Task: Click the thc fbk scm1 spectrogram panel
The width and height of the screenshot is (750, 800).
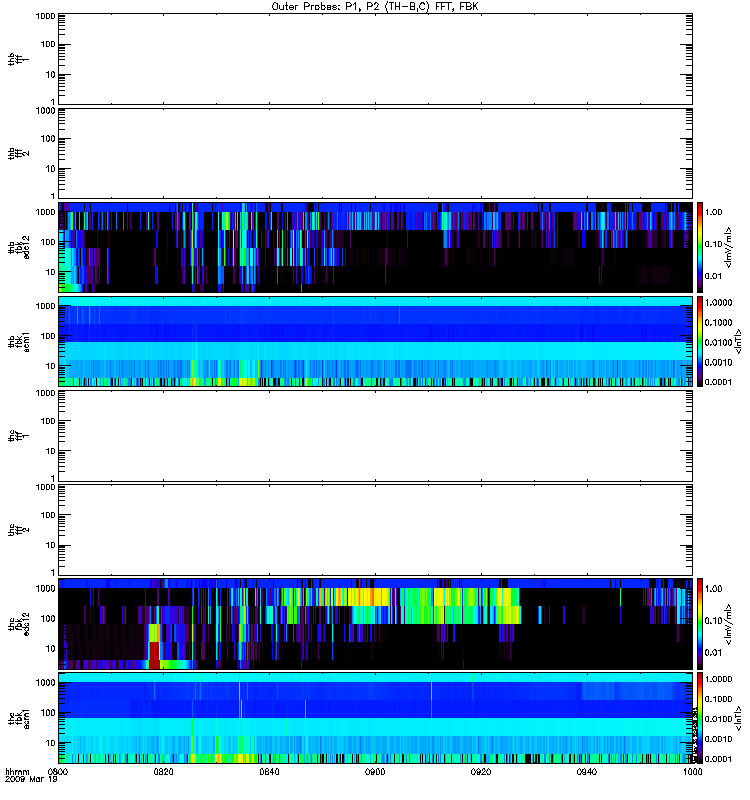Action: pos(375,718)
